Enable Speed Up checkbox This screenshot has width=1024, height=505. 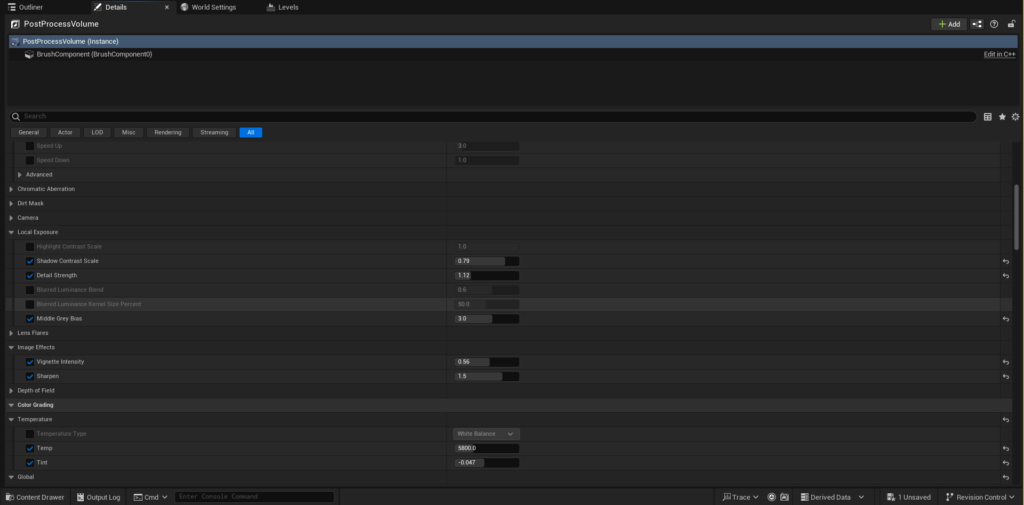coord(30,146)
